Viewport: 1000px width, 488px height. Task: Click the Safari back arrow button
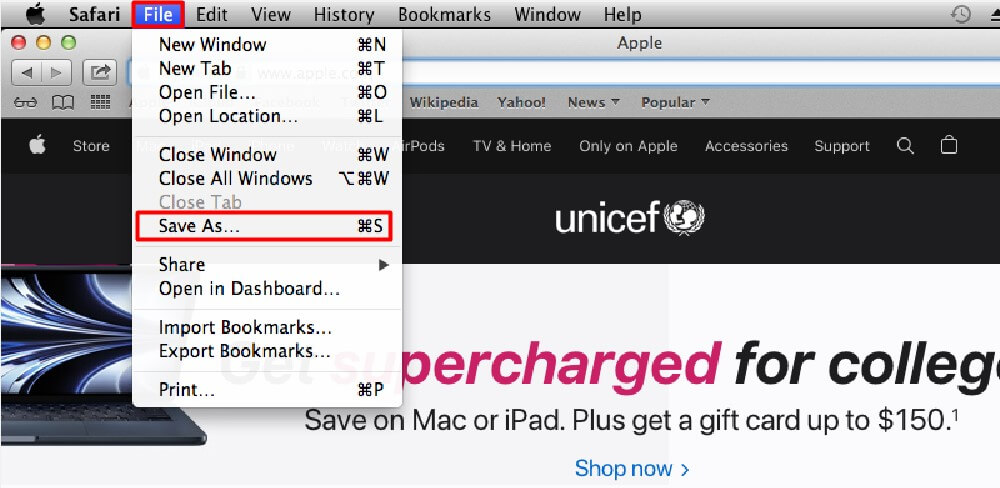pos(27,73)
